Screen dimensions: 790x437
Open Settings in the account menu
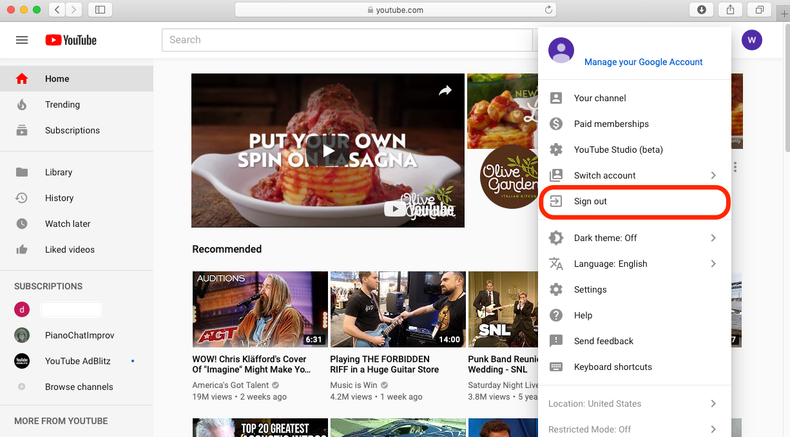(590, 290)
